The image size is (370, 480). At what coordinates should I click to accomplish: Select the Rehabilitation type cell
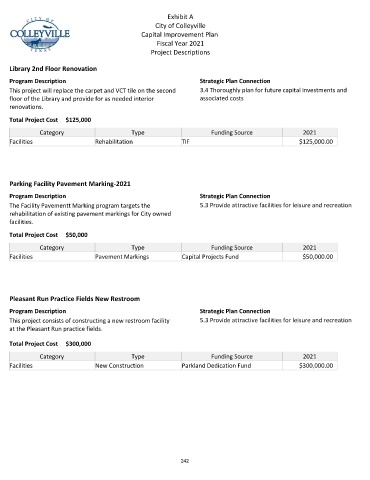[x=138, y=142]
